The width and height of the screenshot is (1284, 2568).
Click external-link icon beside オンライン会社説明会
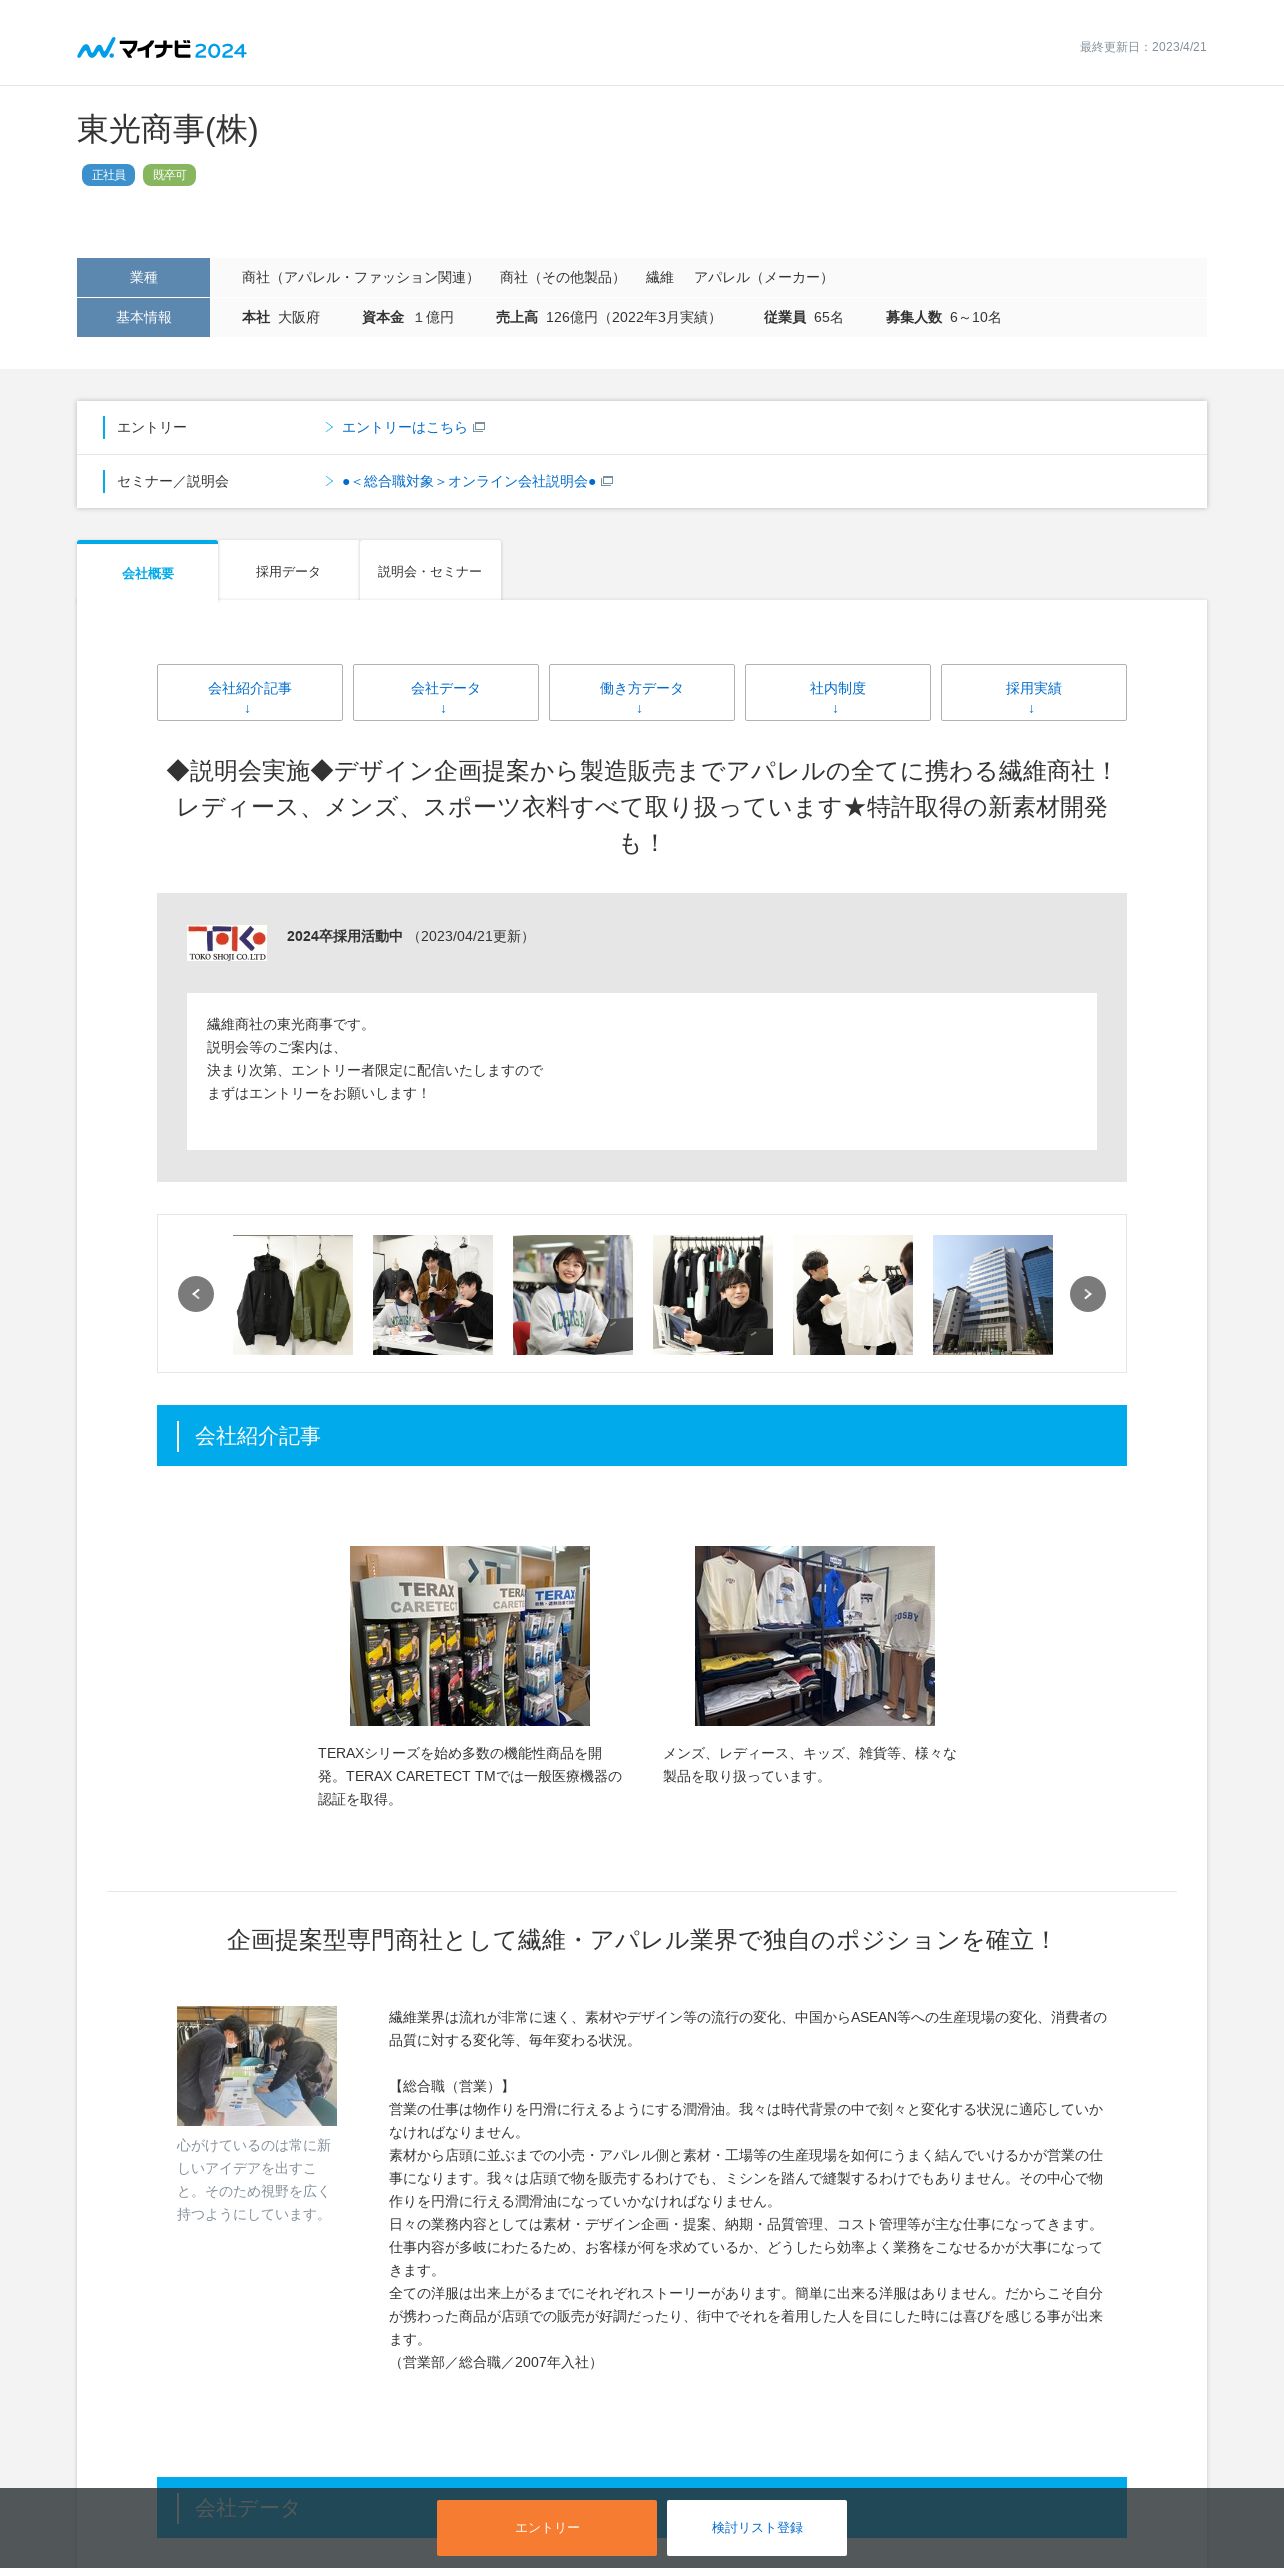[607, 481]
